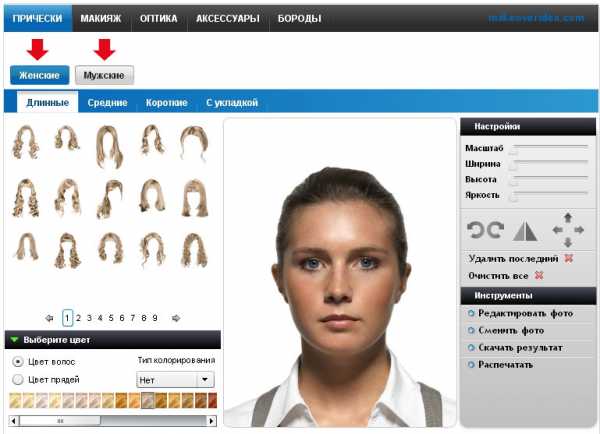Choose the Мужские gender button

(104, 75)
